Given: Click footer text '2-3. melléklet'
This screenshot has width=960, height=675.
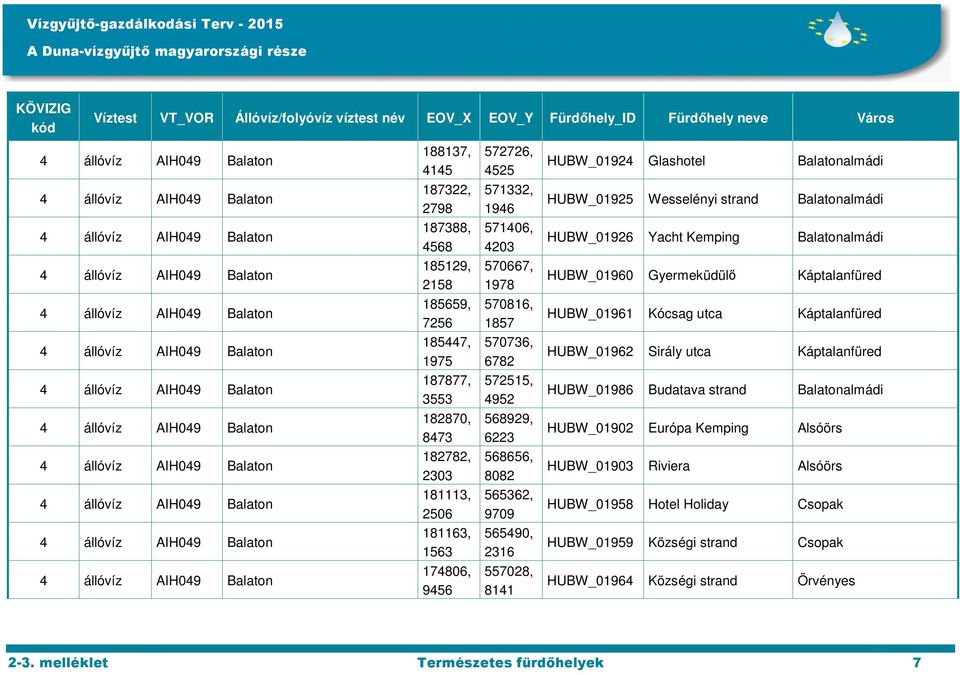Looking at the screenshot, I should [x=58, y=662].
